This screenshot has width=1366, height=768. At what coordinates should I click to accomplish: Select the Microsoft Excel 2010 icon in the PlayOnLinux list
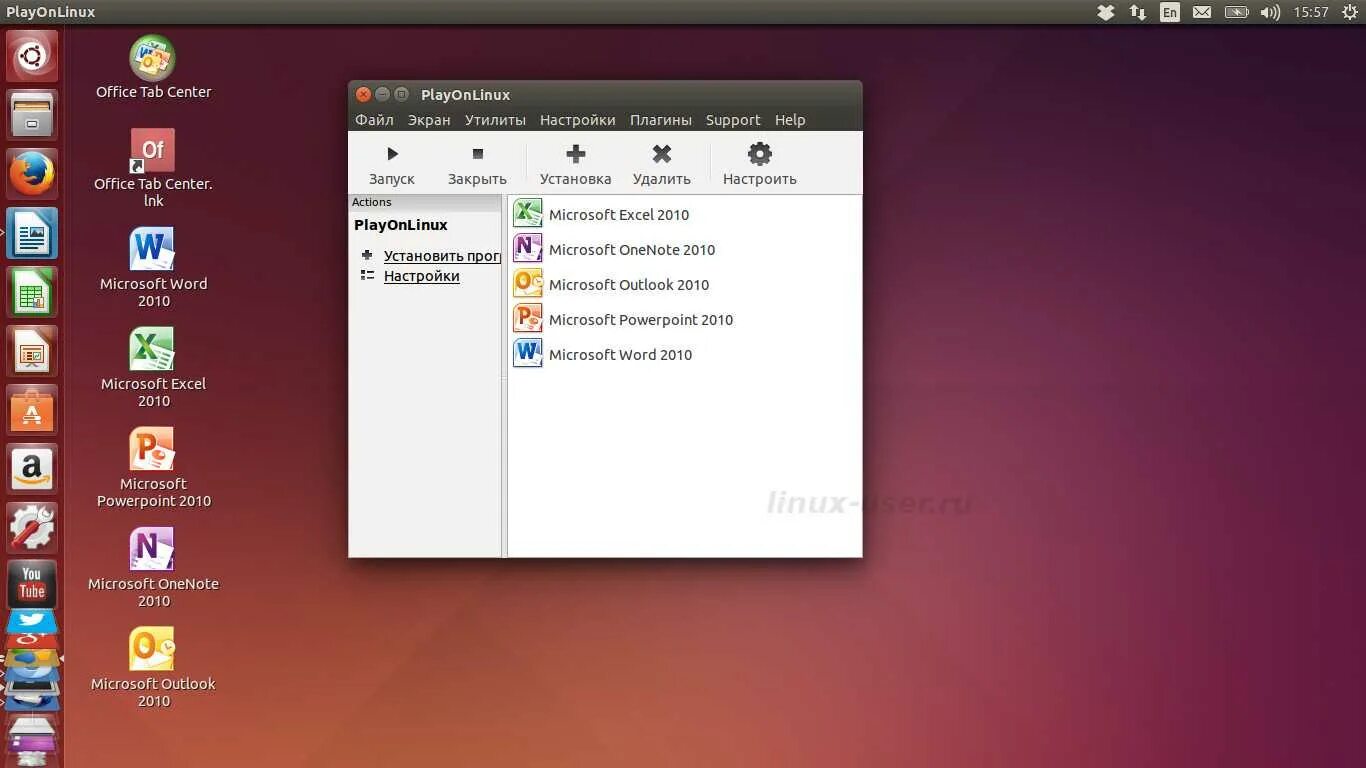527,213
